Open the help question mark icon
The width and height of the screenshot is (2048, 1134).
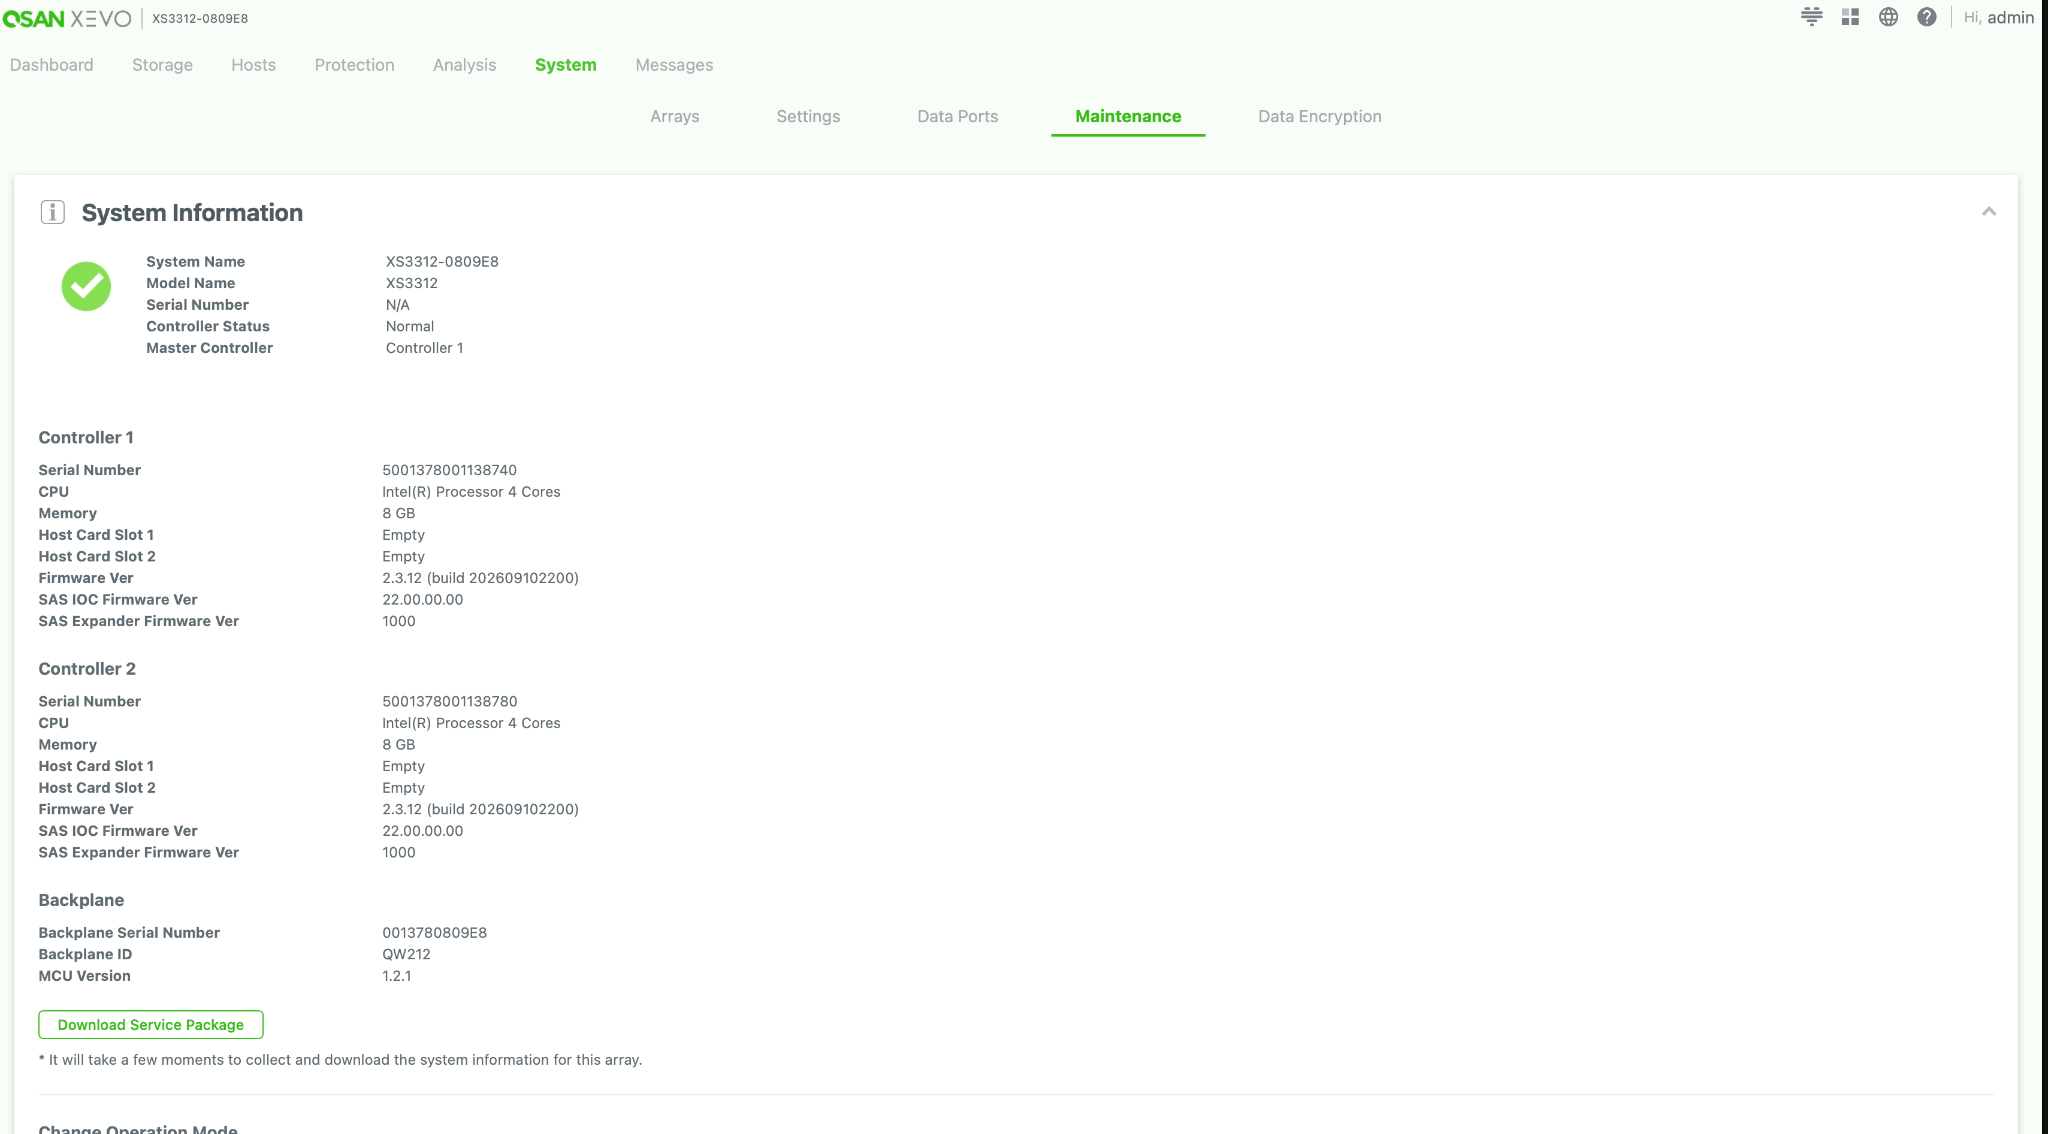click(1927, 17)
